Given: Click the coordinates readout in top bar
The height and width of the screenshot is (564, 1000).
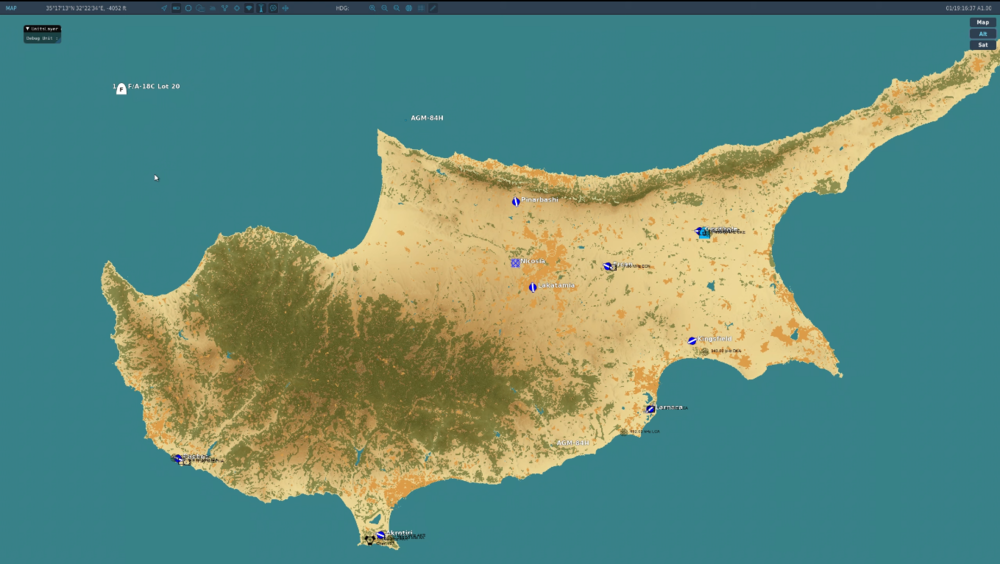Looking at the screenshot, I should click(86, 8).
